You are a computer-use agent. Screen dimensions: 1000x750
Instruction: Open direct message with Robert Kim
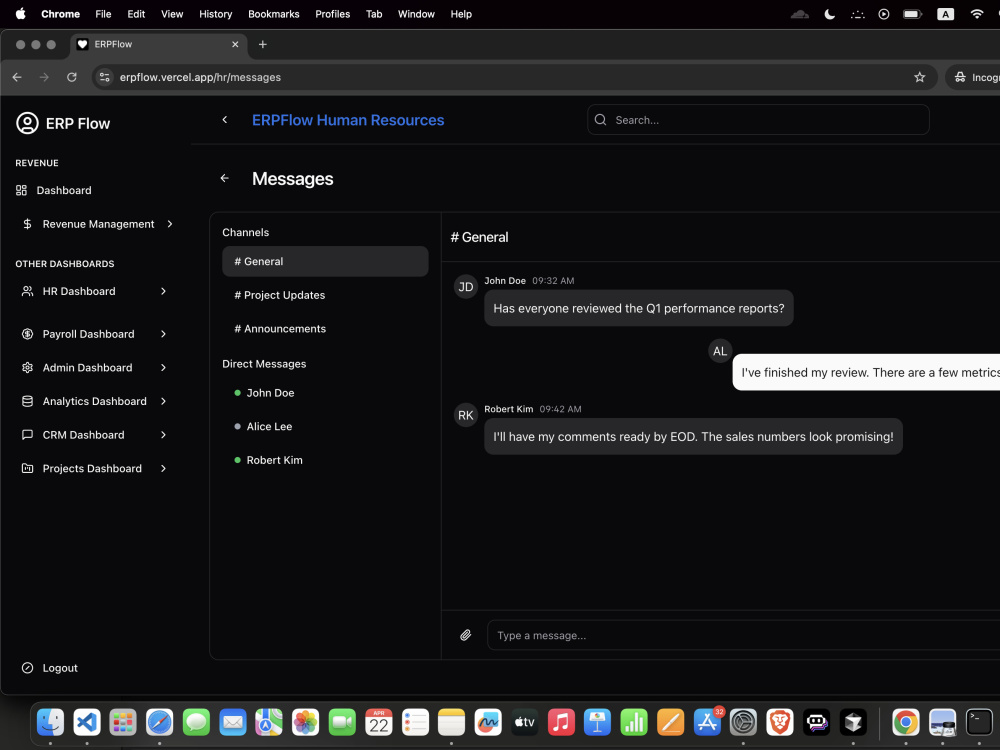pyautogui.click(x=325, y=460)
